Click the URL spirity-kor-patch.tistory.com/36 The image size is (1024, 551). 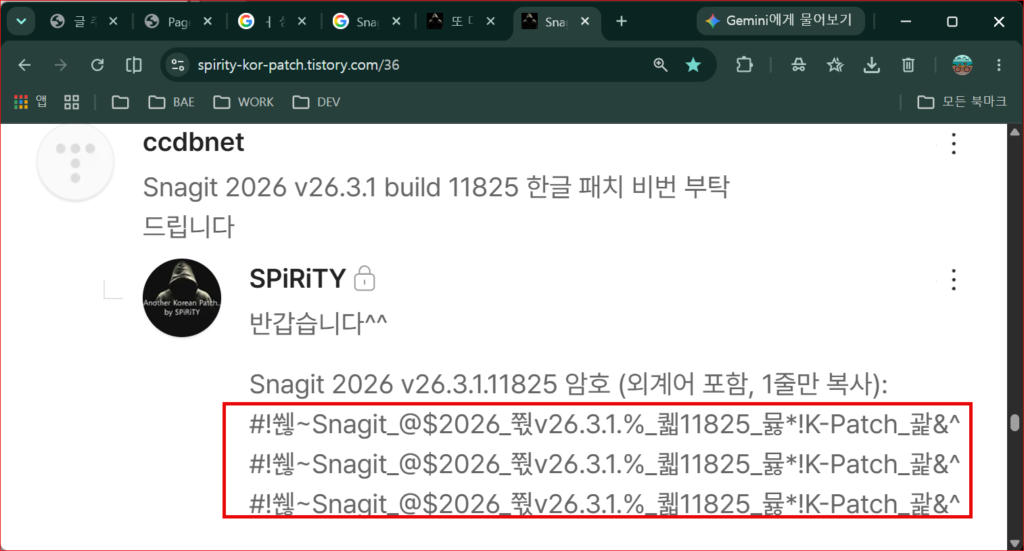tap(298, 65)
